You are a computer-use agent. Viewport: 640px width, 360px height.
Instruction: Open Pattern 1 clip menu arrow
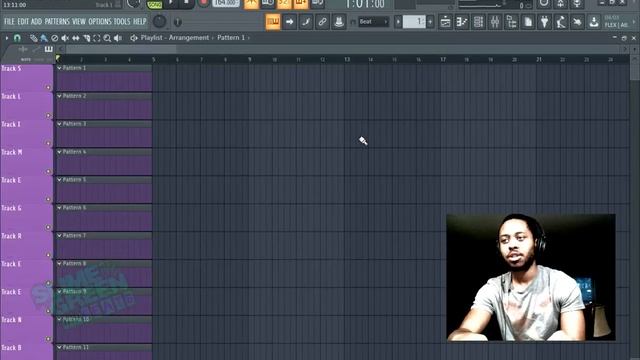59,68
